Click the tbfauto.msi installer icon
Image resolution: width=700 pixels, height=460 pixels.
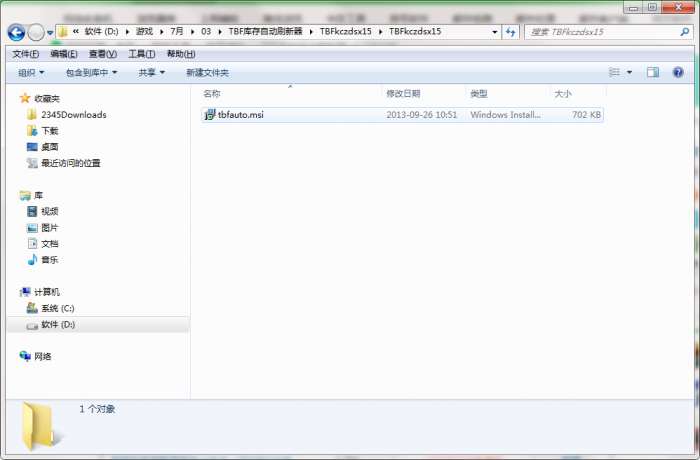coord(210,115)
